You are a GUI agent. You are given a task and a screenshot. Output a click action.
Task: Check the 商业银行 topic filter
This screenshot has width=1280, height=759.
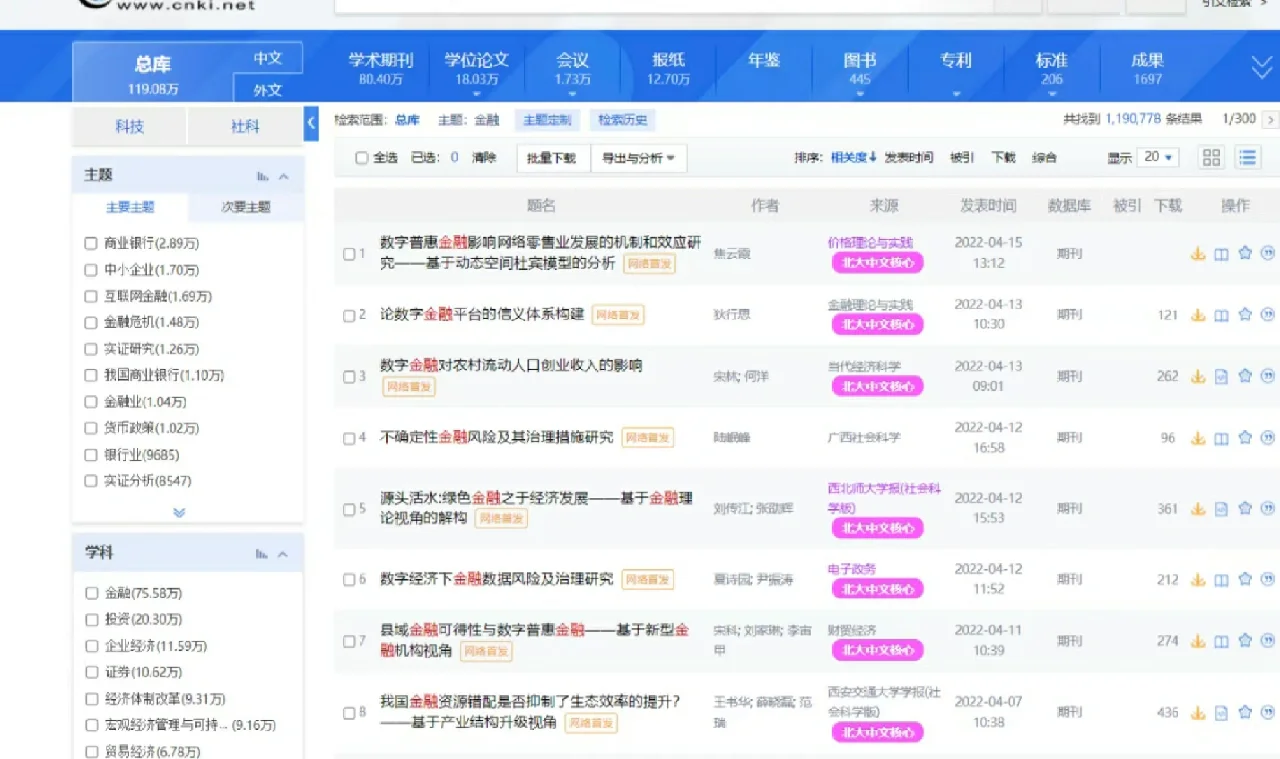pos(92,244)
